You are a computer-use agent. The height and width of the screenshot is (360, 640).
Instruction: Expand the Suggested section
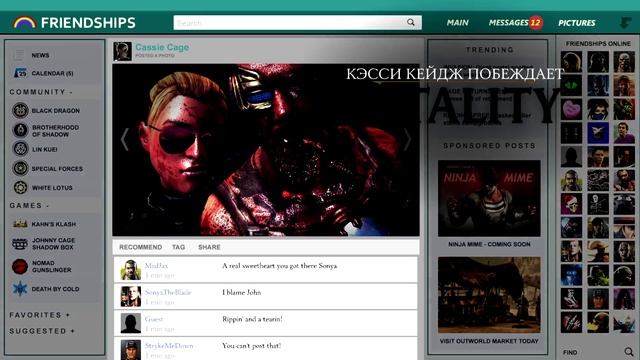click(x=42, y=331)
